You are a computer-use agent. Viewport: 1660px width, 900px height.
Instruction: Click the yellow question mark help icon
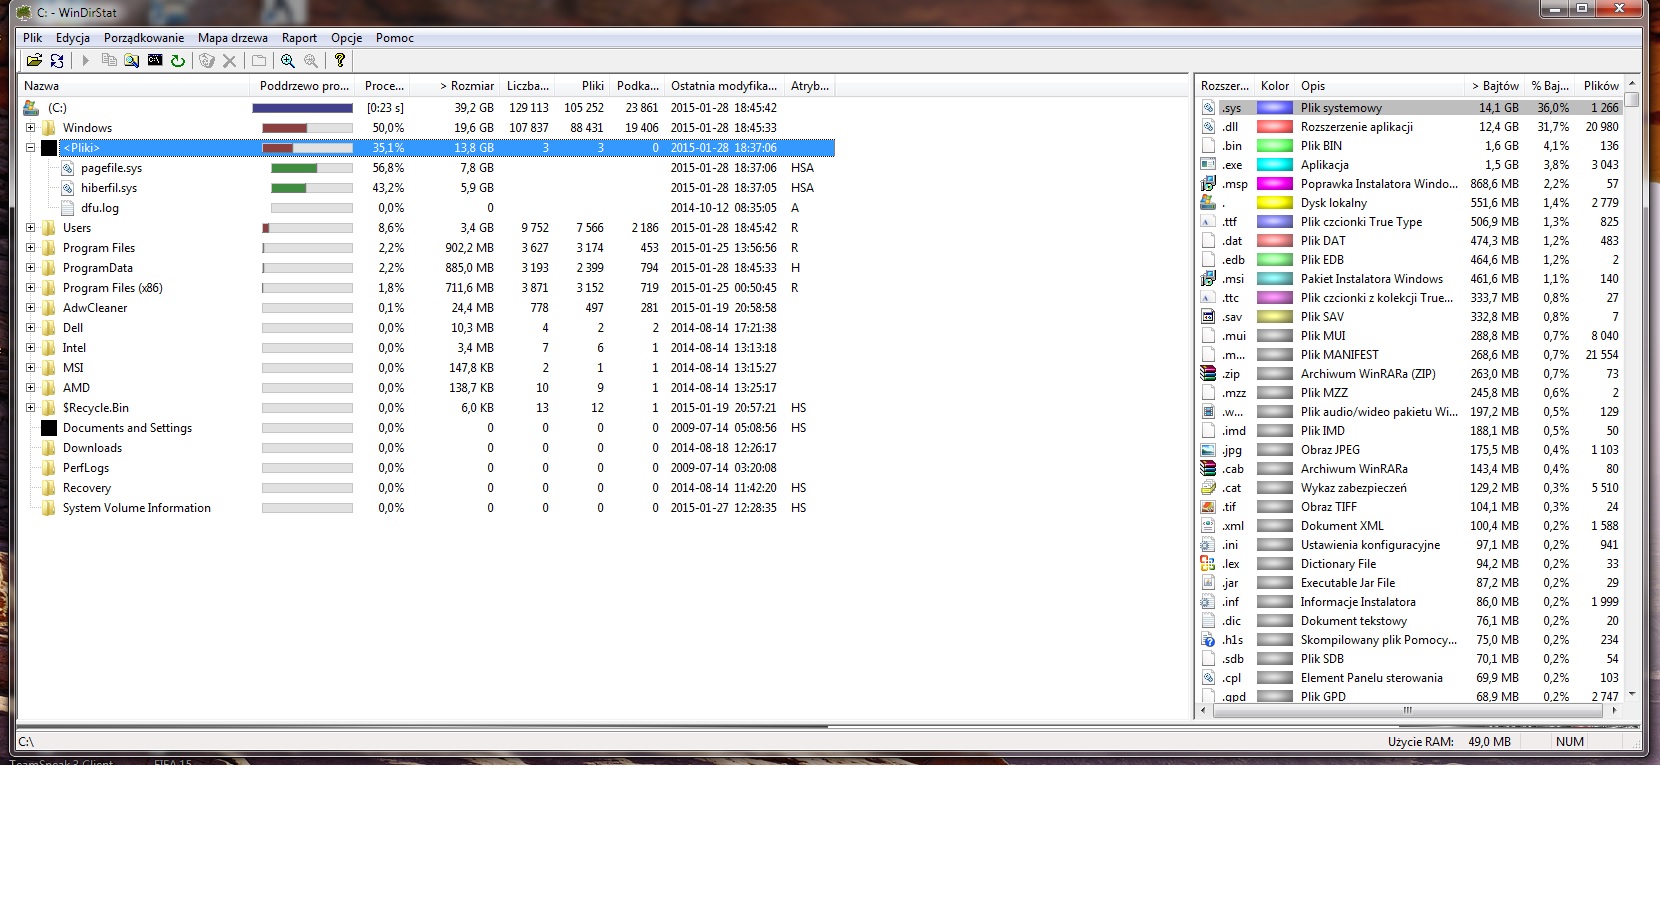coord(340,61)
